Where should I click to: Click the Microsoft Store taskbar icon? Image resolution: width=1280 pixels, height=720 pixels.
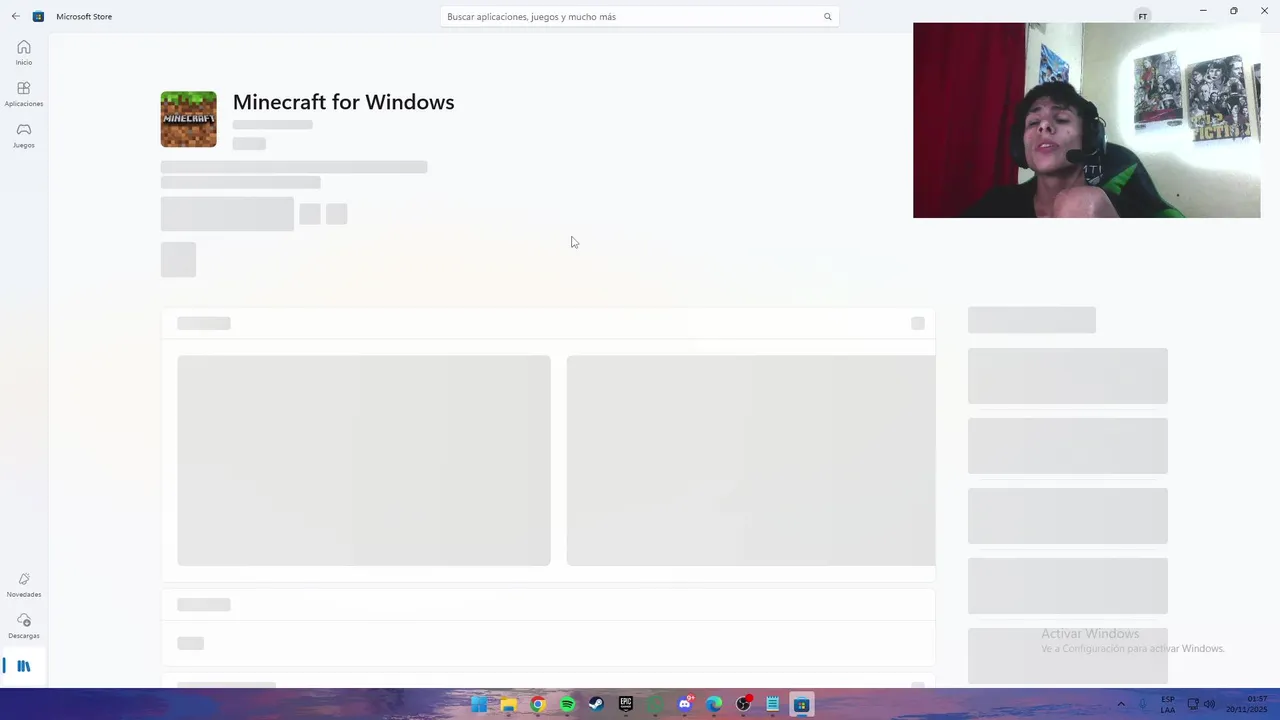[801, 705]
